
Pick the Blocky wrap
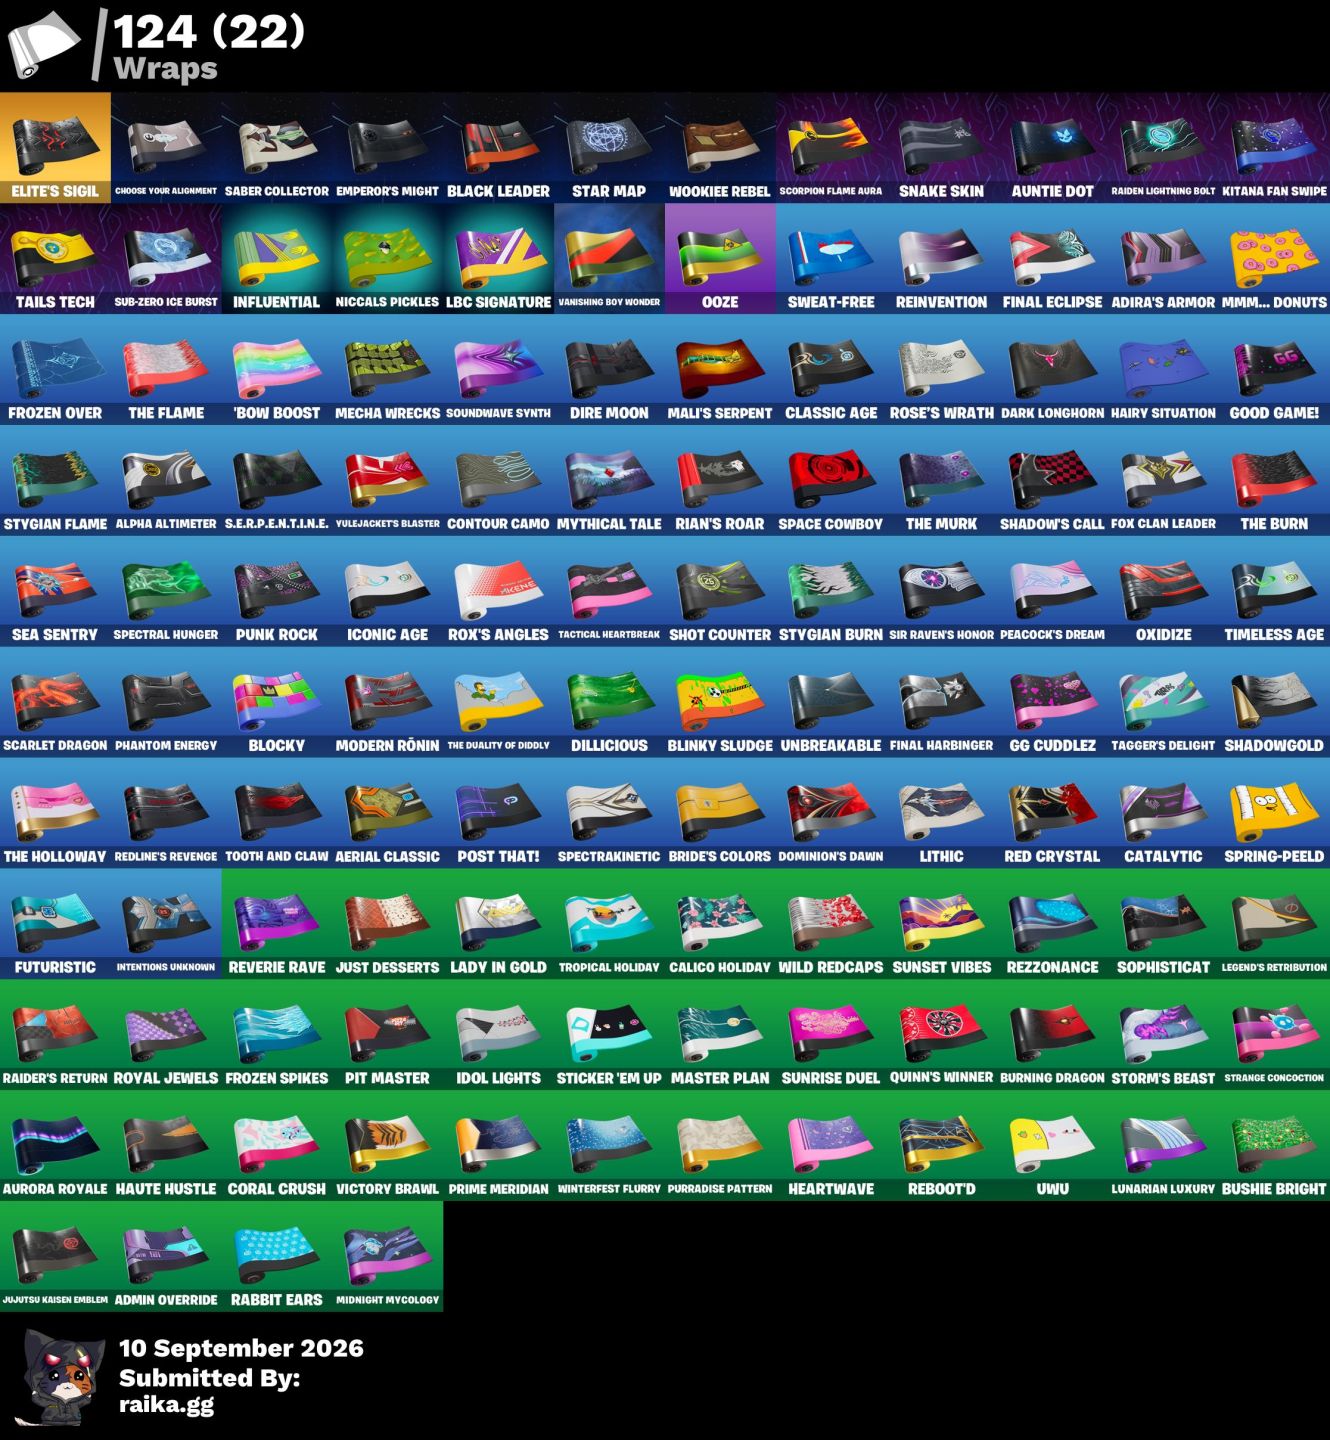[x=277, y=703]
